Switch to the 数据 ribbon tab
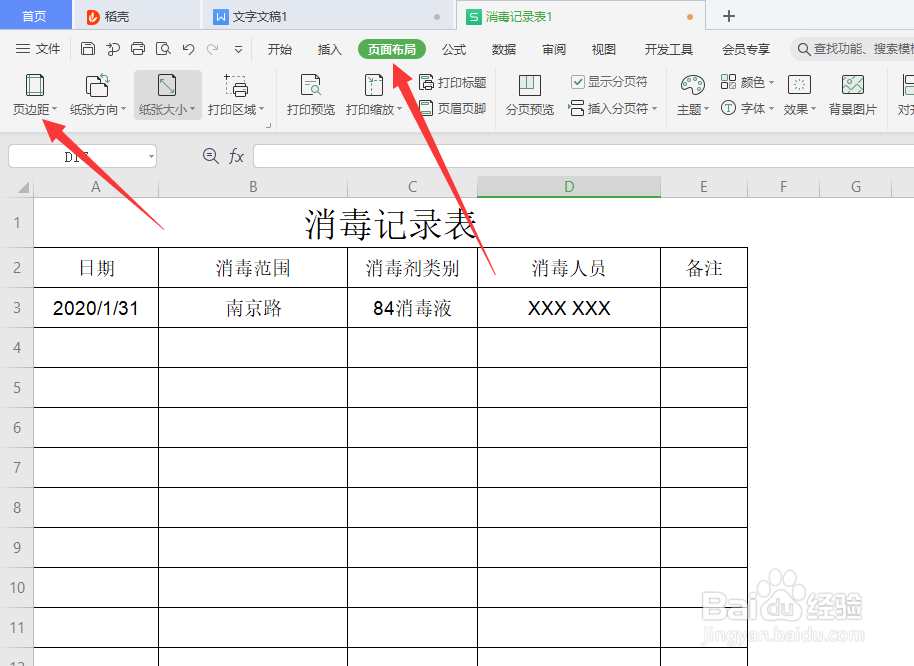The width and height of the screenshot is (914, 666). 504,48
